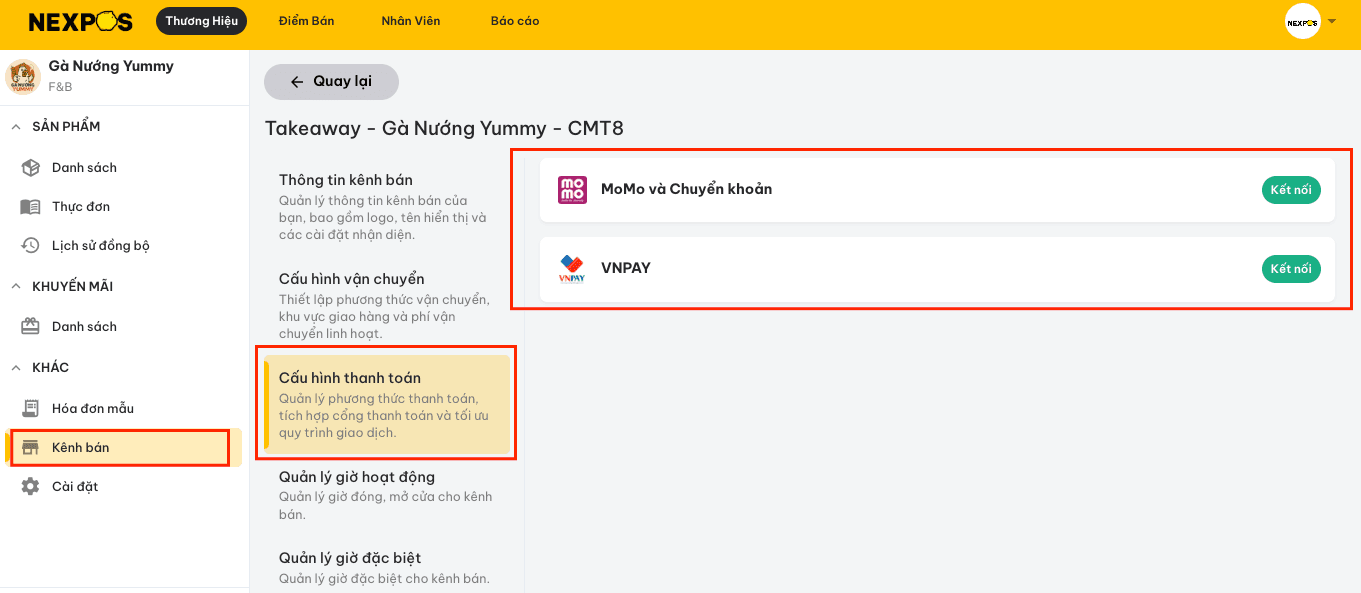Click the MoMo logo icon

pos(572,189)
